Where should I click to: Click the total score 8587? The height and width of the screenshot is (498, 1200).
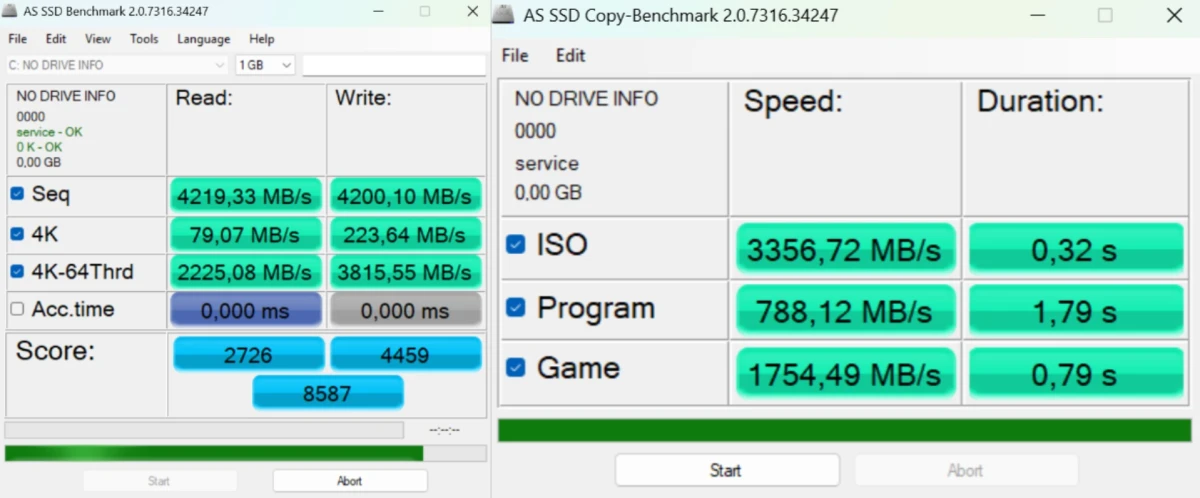(328, 393)
